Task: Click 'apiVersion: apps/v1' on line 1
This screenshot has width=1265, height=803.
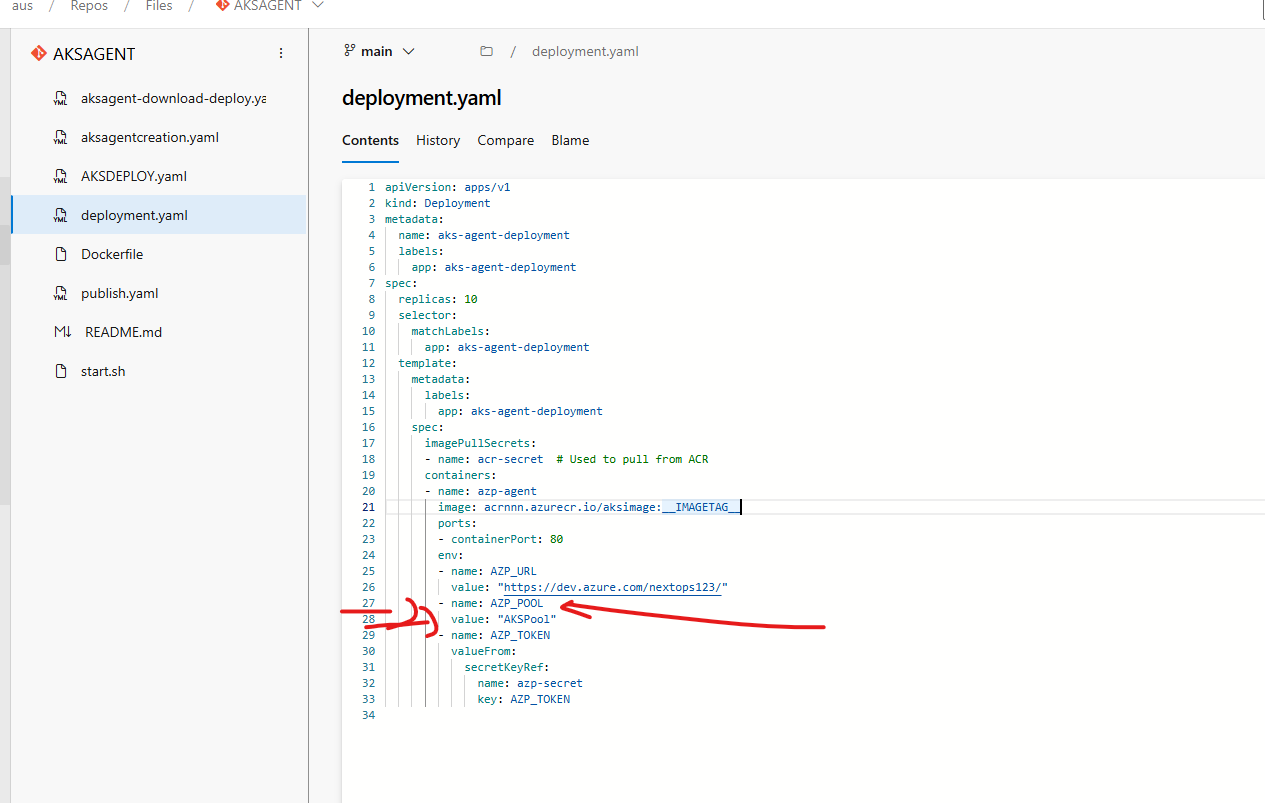Action: [x=448, y=187]
